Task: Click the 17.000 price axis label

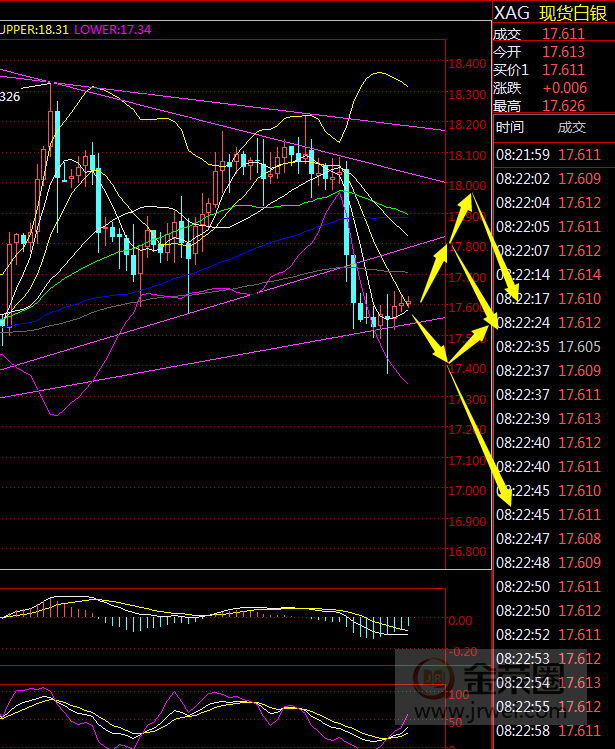Action: [x=467, y=491]
